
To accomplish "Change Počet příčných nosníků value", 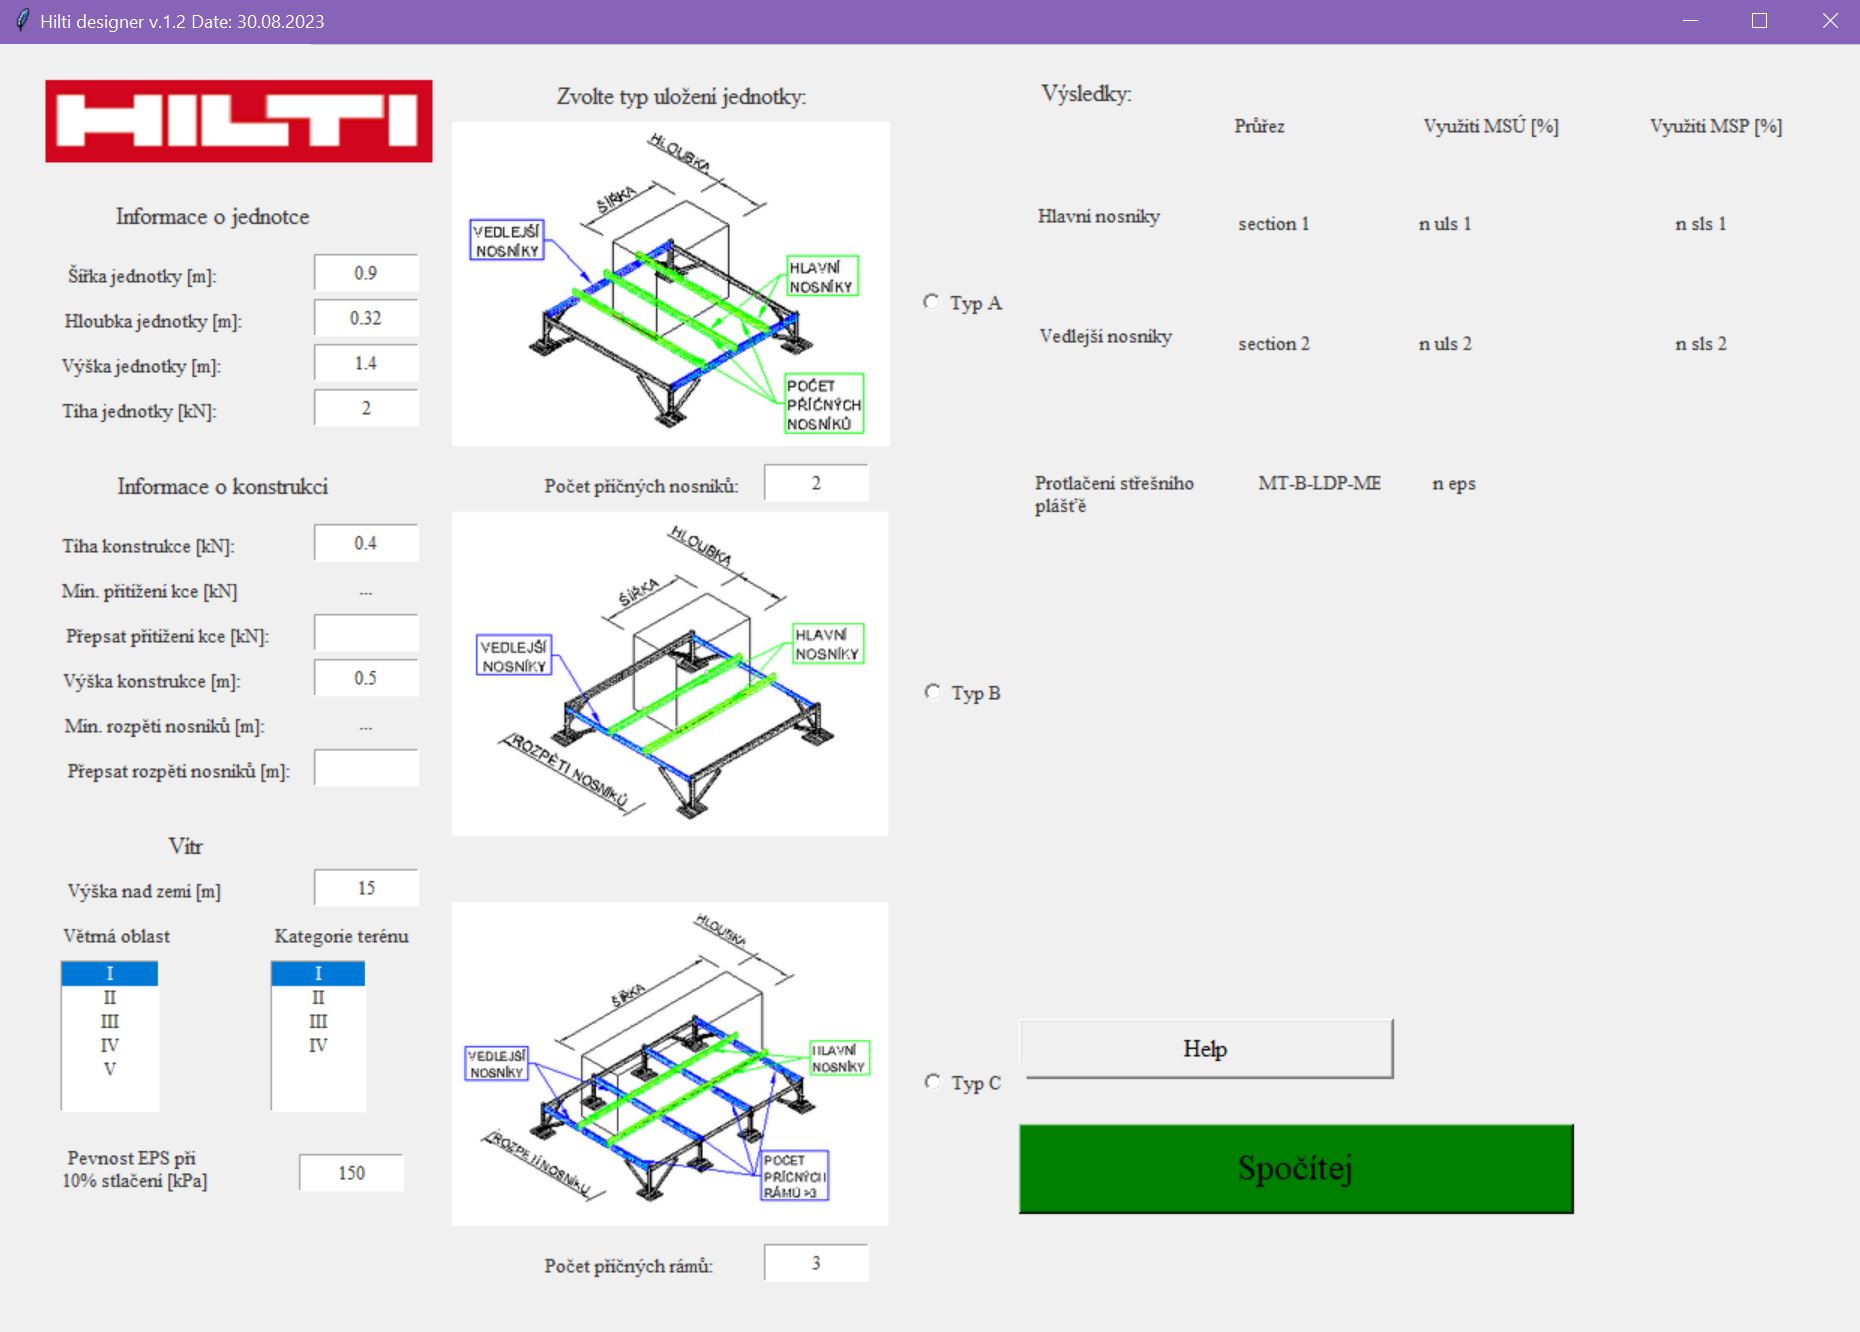I will click(816, 482).
